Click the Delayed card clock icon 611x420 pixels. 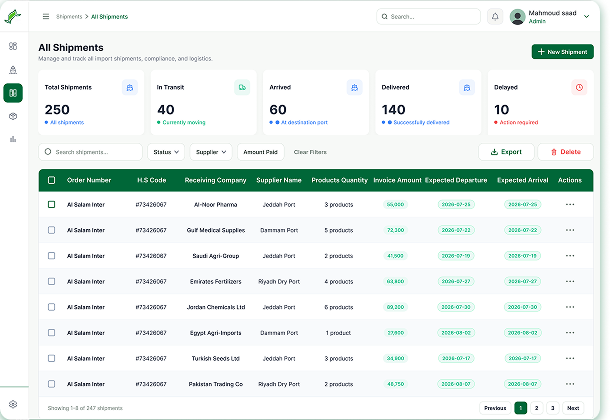[x=579, y=87]
